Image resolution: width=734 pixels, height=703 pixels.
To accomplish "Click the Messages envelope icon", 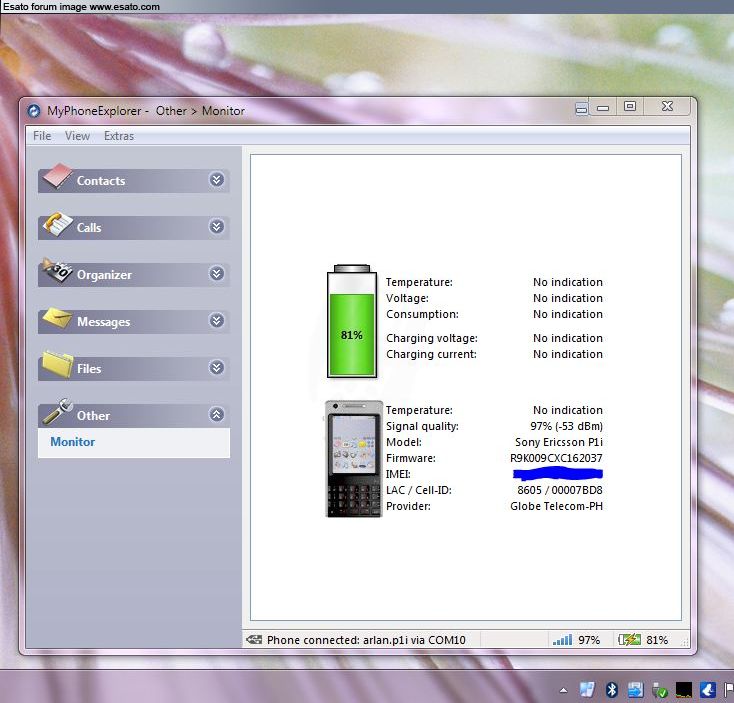I will [58, 319].
